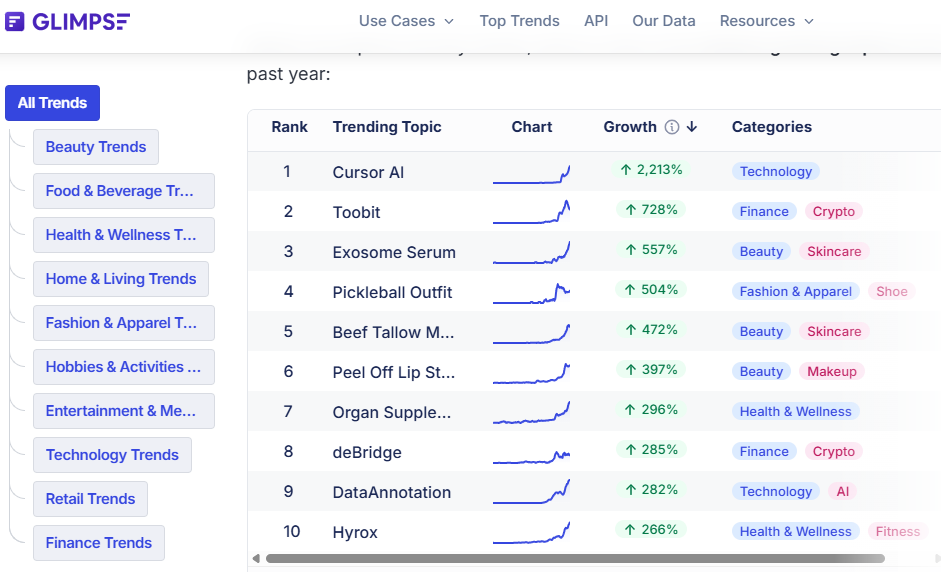Click Shoe tag in Pickleball Outfit row

892,292
